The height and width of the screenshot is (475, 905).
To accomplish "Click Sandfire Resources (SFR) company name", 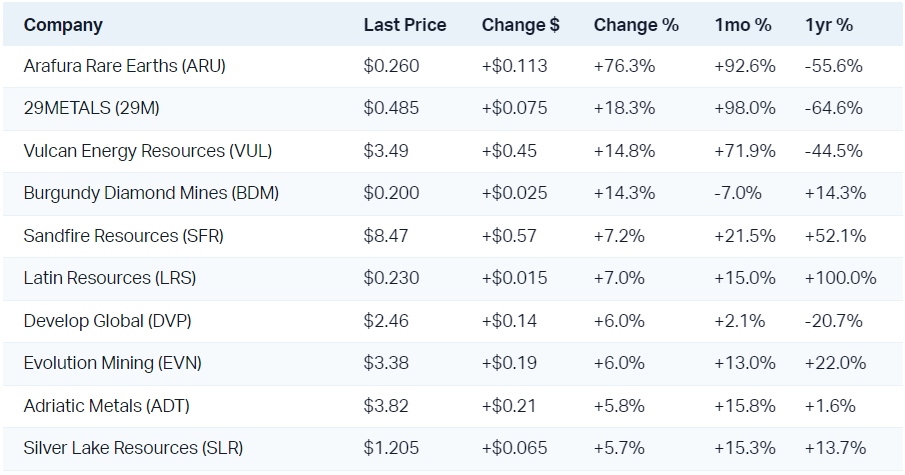I will [124, 236].
